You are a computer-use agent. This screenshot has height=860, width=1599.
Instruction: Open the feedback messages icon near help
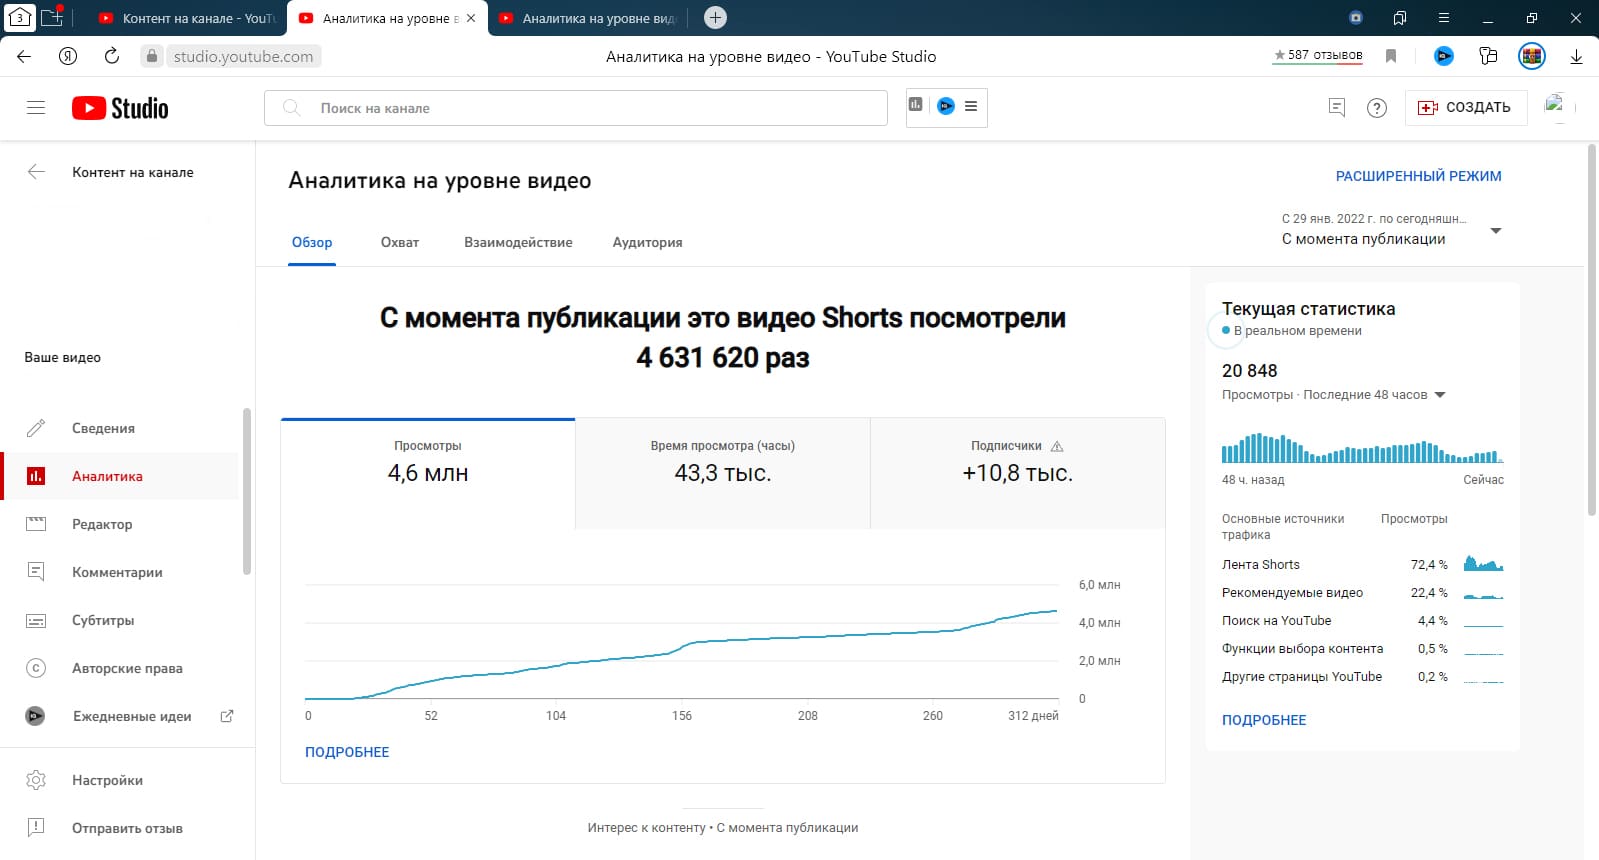[1337, 107]
